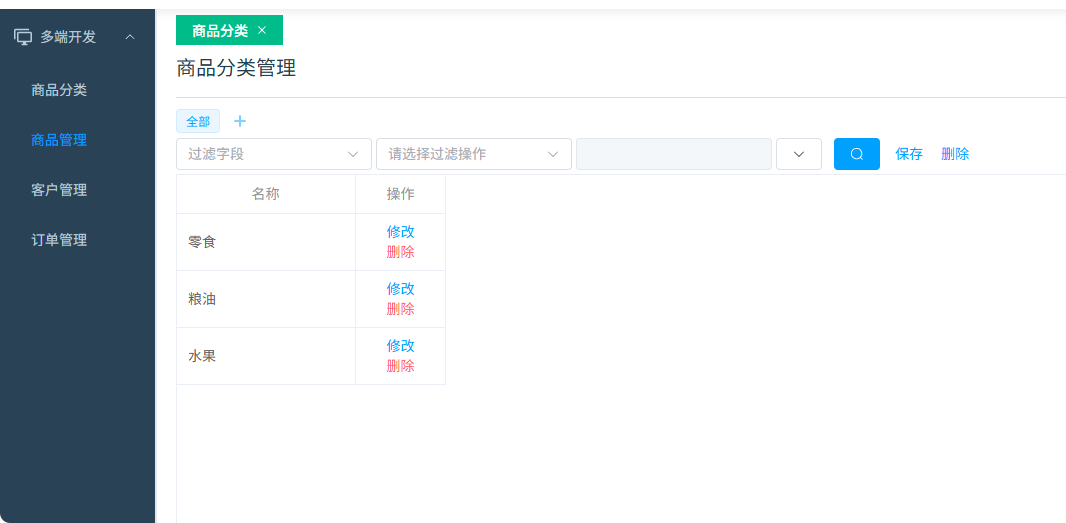Click 修改 for the 零食 row

pos(400,232)
